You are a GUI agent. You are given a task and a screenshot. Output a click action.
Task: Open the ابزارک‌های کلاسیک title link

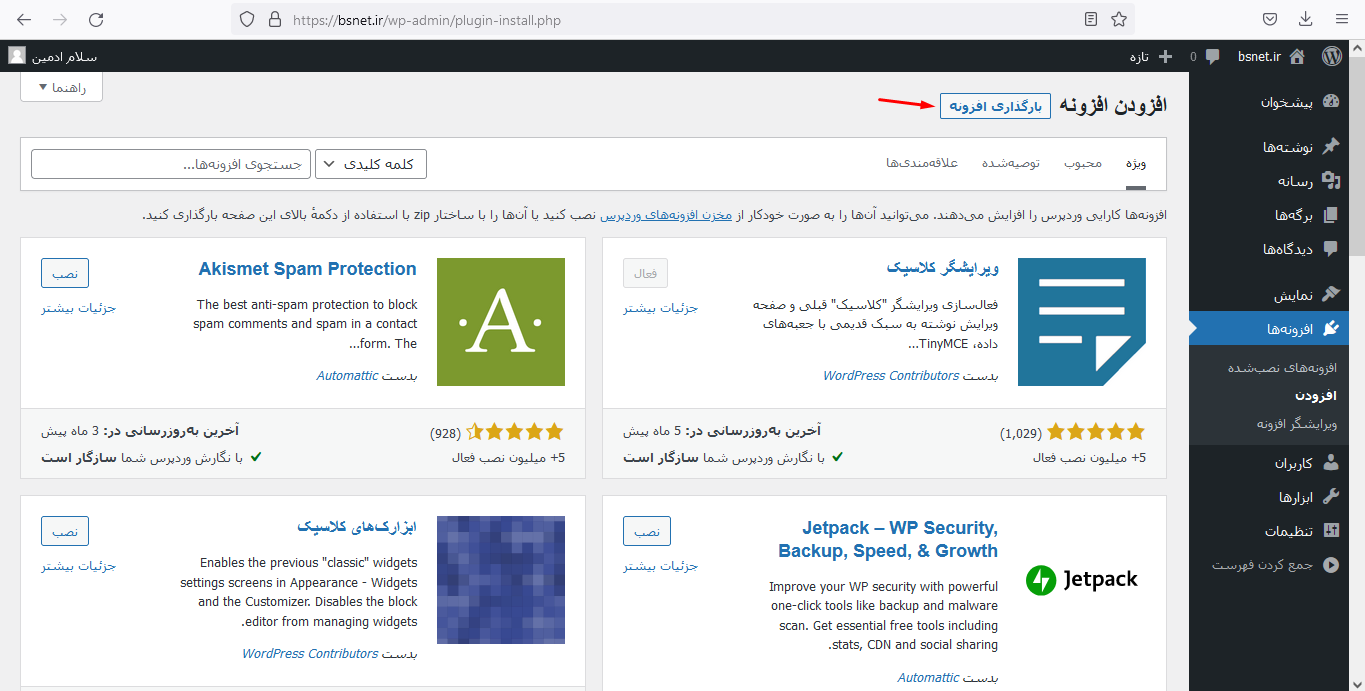click(x=357, y=527)
